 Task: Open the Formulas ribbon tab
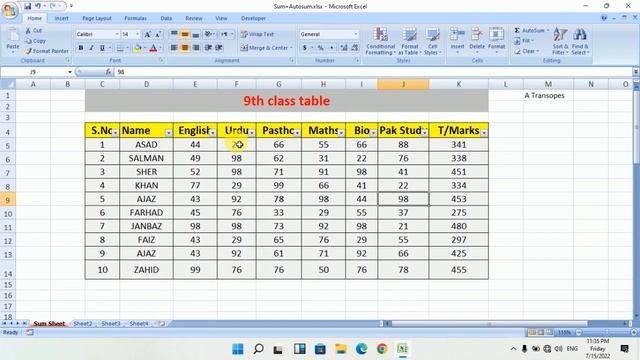[136, 18]
